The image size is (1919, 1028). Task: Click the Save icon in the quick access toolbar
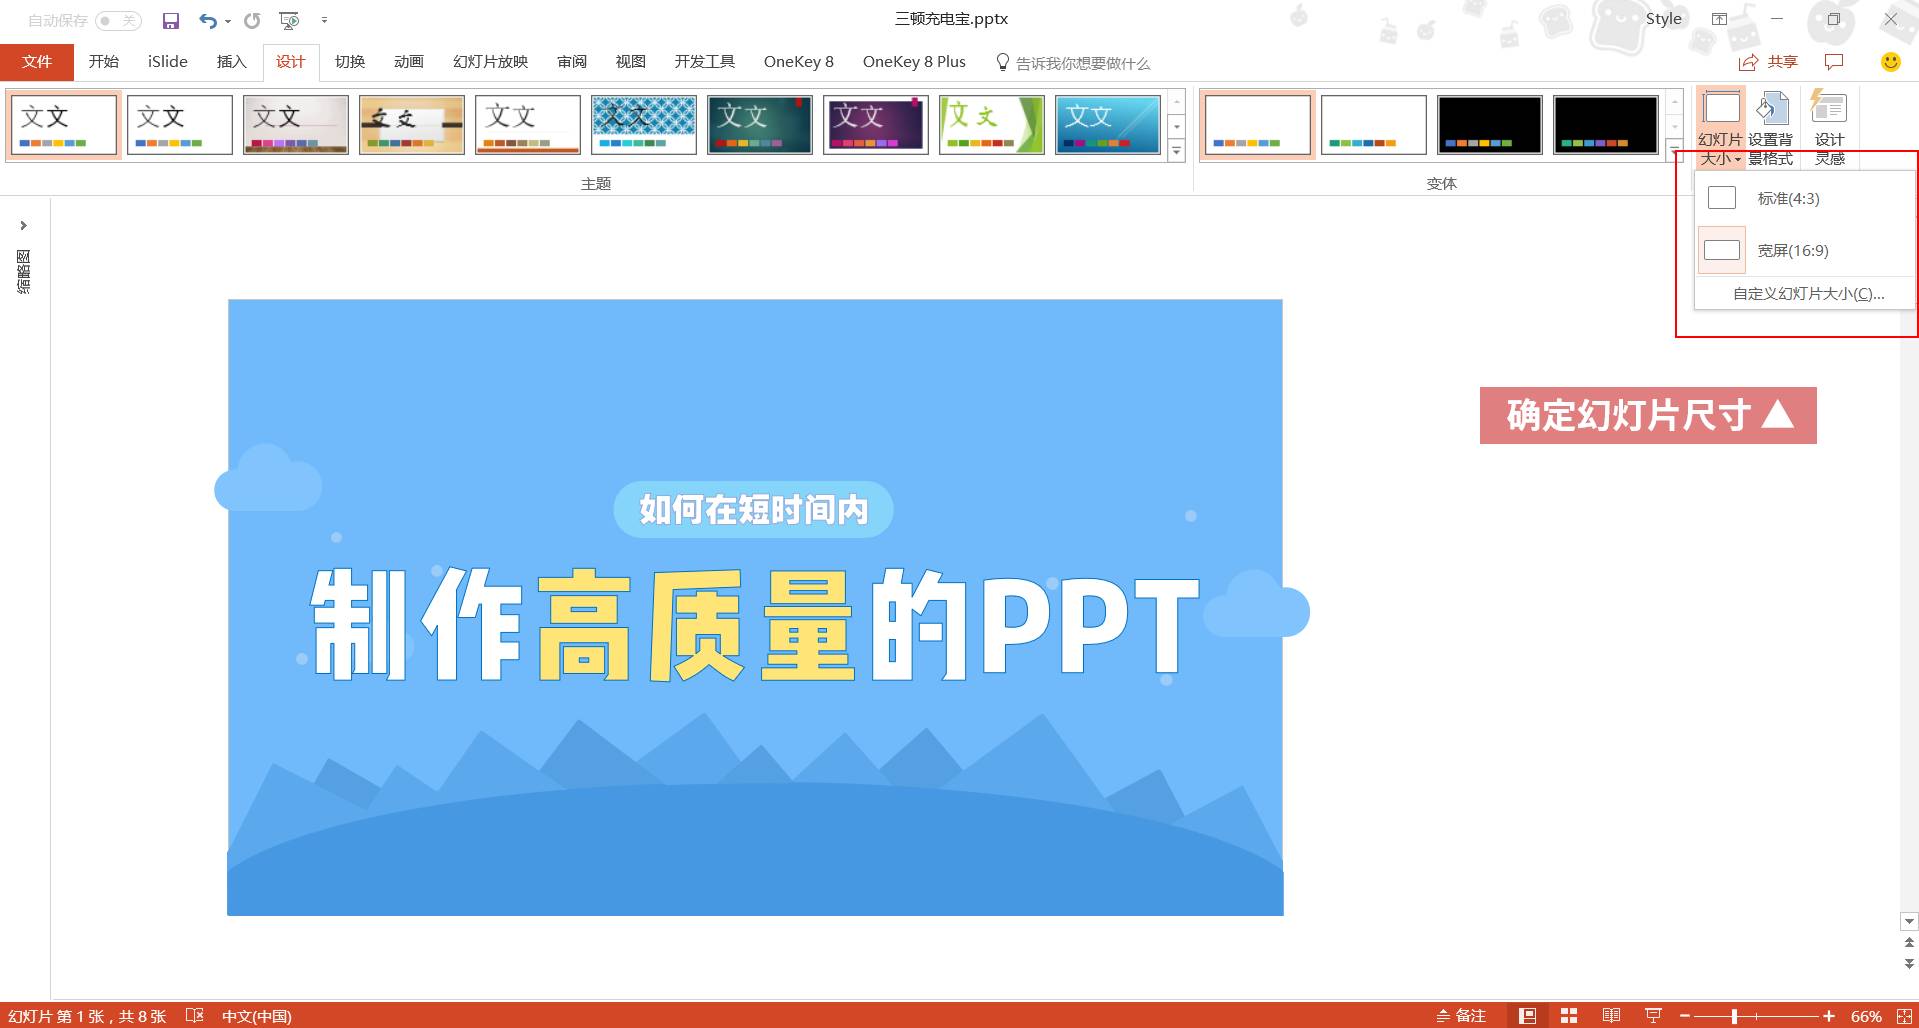point(171,20)
